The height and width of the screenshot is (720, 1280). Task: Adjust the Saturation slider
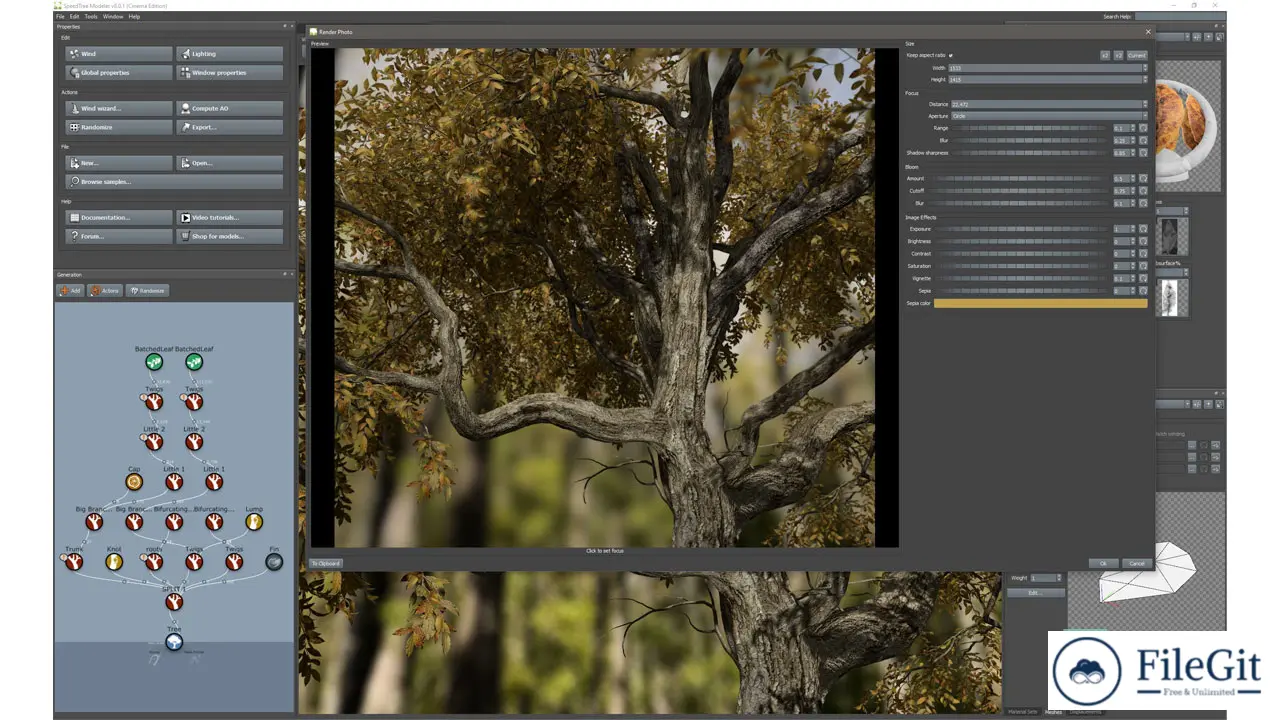click(x=1021, y=266)
